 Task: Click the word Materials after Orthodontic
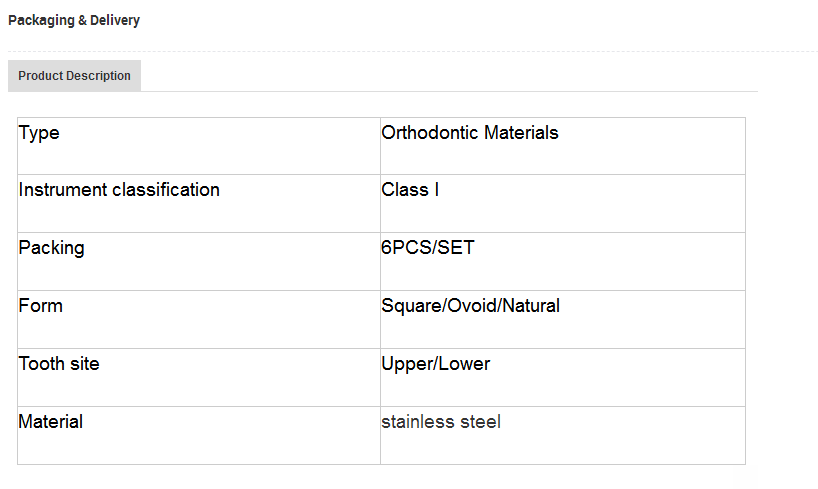point(521,133)
